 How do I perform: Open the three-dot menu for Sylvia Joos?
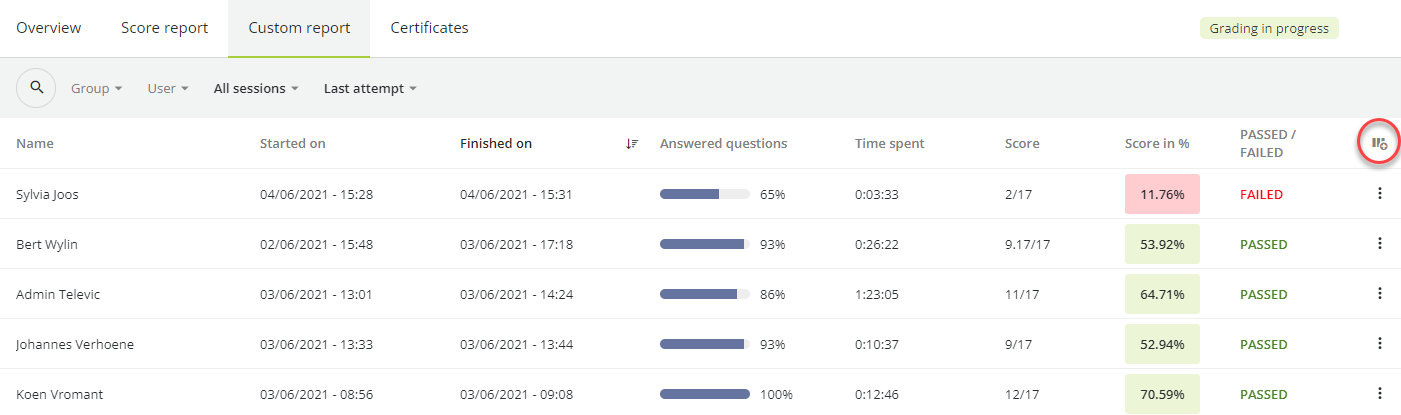click(x=1380, y=194)
